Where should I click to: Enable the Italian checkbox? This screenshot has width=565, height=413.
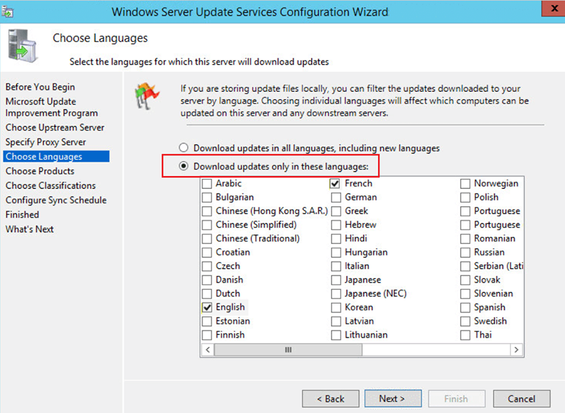[336, 266]
